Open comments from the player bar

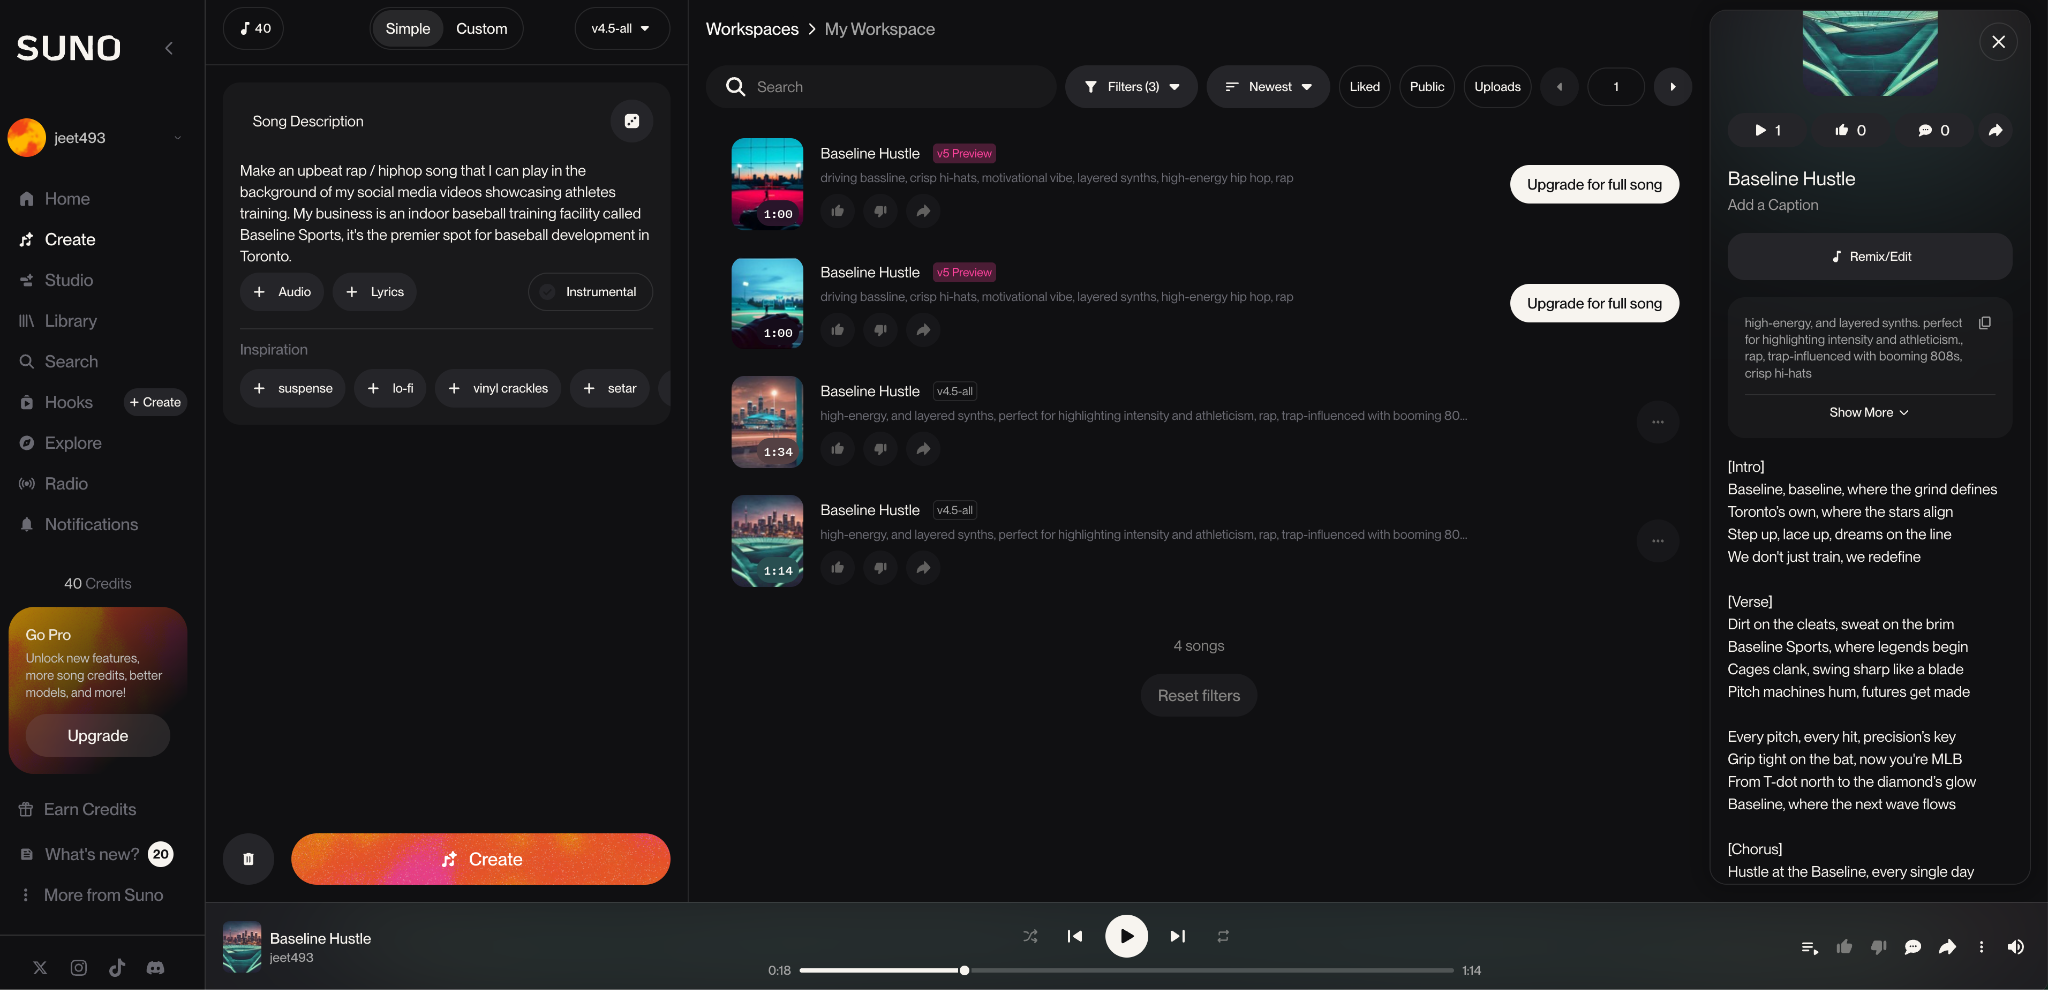1913,947
